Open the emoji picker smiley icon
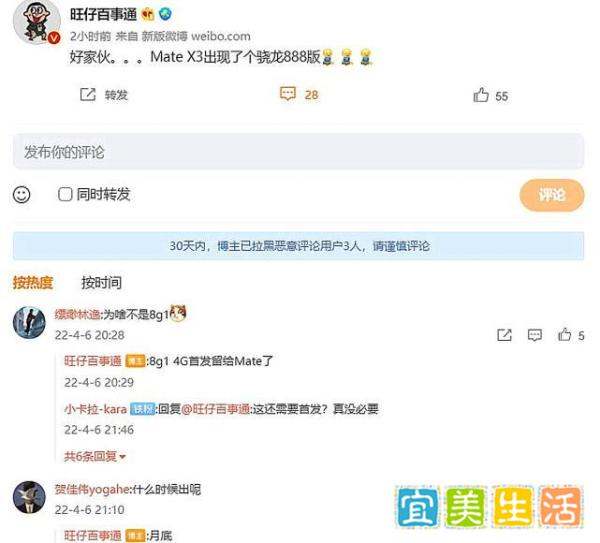Image resolution: width=600 pixels, height=543 pixels. click(x=21, y=195)
